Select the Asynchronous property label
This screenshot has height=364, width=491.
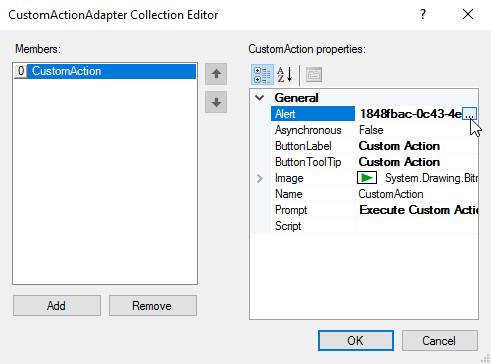coord(313,130)
